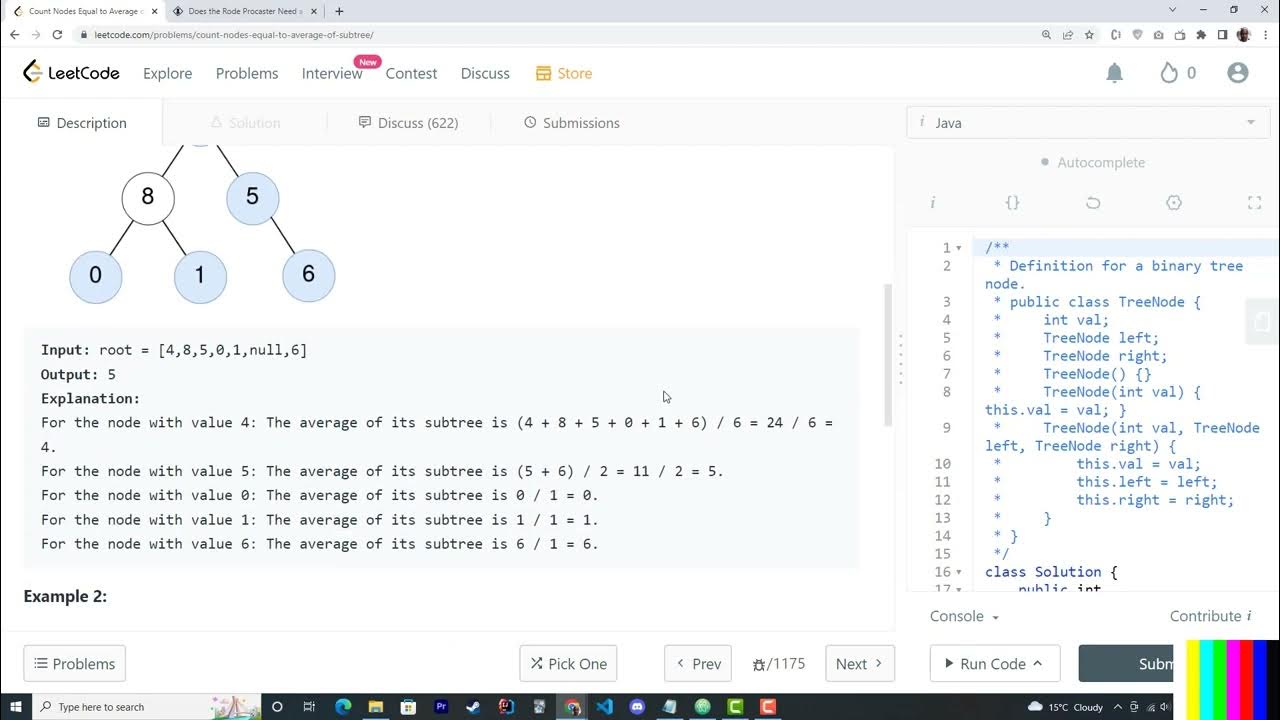
Task: Open Chrome three-dot menu
Action: (1266, 34)
